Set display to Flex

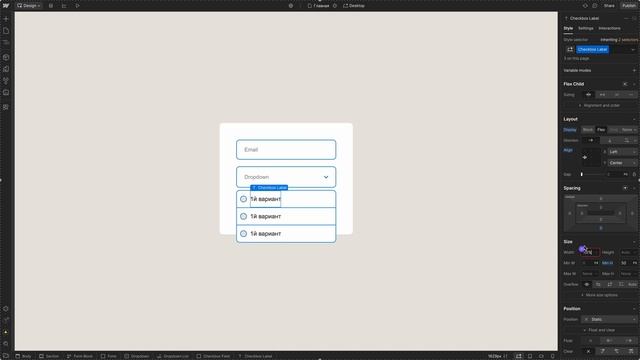click(601, 130)
